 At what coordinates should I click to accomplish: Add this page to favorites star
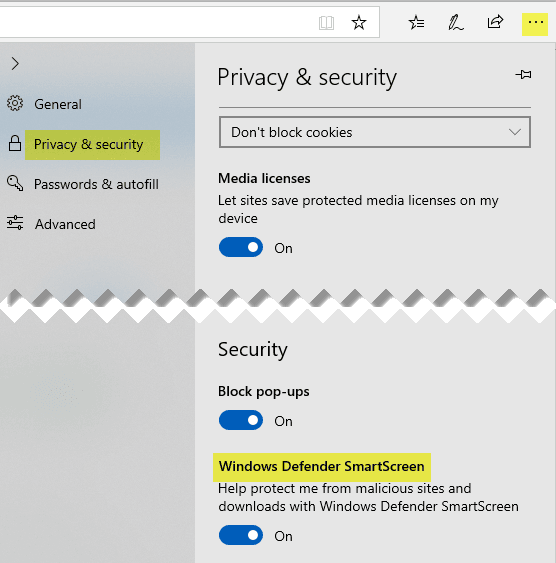pos(359,23)
